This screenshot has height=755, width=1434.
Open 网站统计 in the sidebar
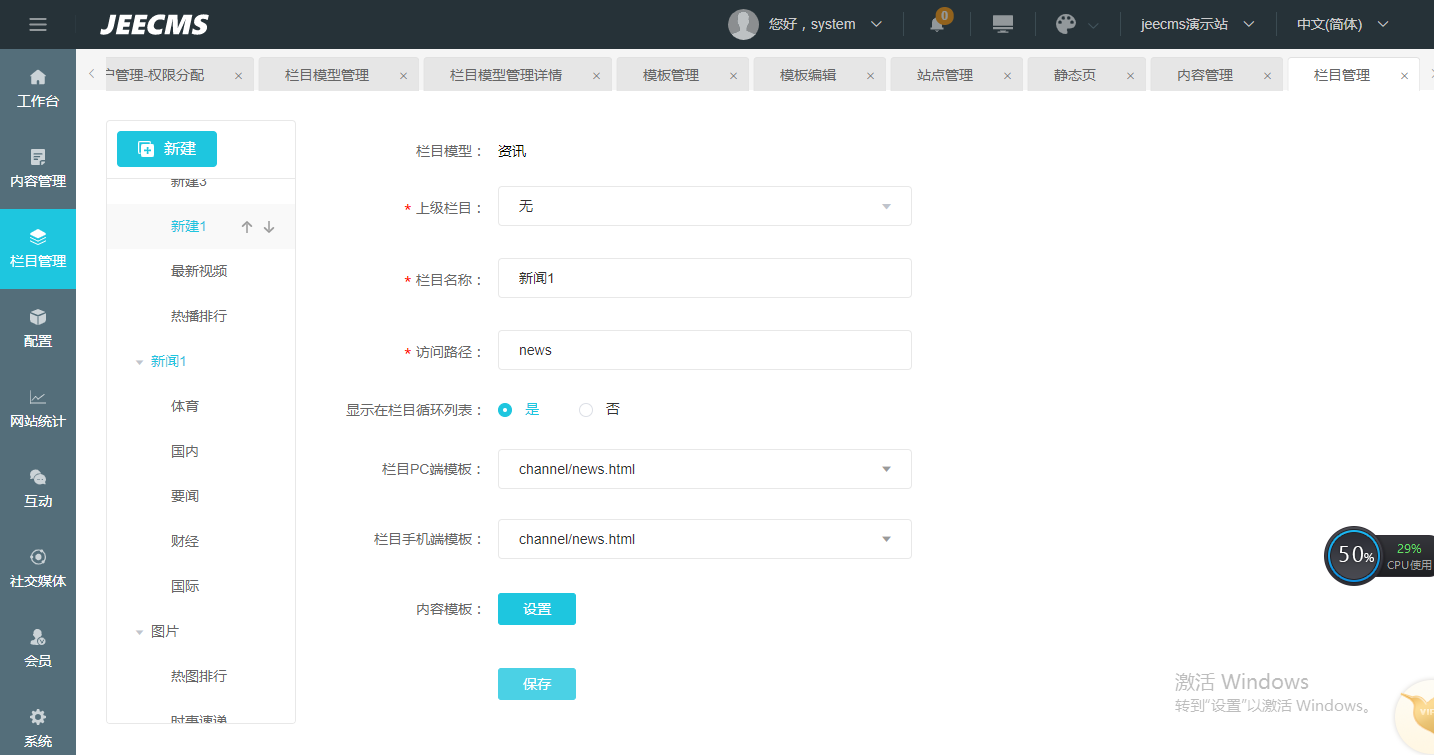click(38, 408)
